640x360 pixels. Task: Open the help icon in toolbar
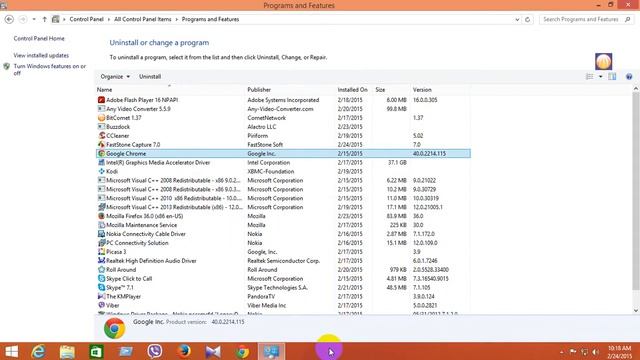(x=629, y=76)
